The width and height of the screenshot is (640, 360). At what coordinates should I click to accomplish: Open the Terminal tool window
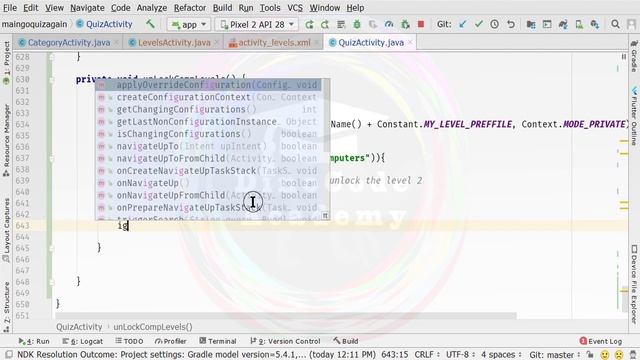pos(218,341)
